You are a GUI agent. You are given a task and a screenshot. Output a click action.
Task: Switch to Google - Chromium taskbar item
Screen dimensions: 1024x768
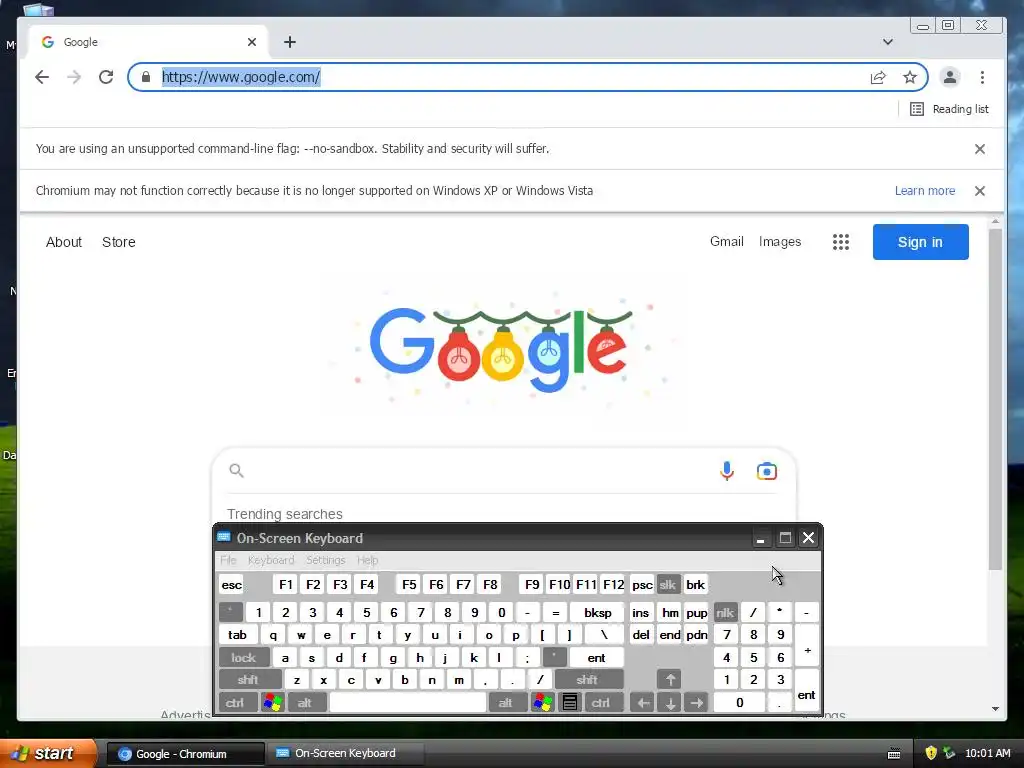click(x=186, y=754)
